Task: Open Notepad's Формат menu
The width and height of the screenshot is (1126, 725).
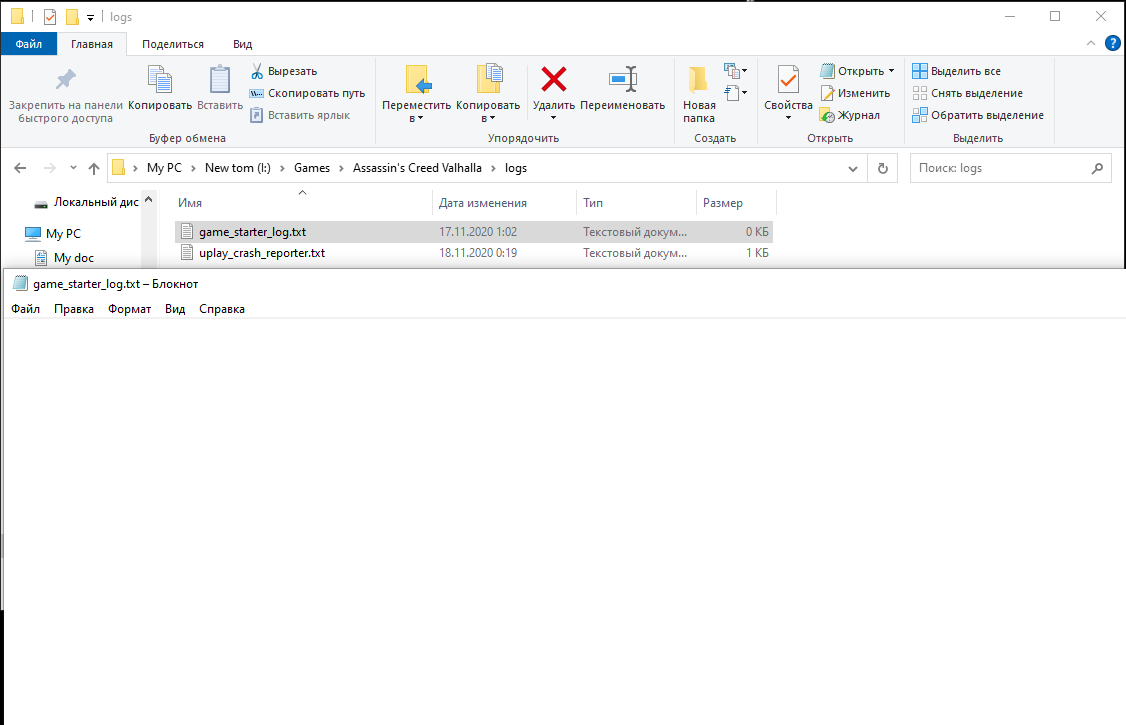Action: [129, 309]
